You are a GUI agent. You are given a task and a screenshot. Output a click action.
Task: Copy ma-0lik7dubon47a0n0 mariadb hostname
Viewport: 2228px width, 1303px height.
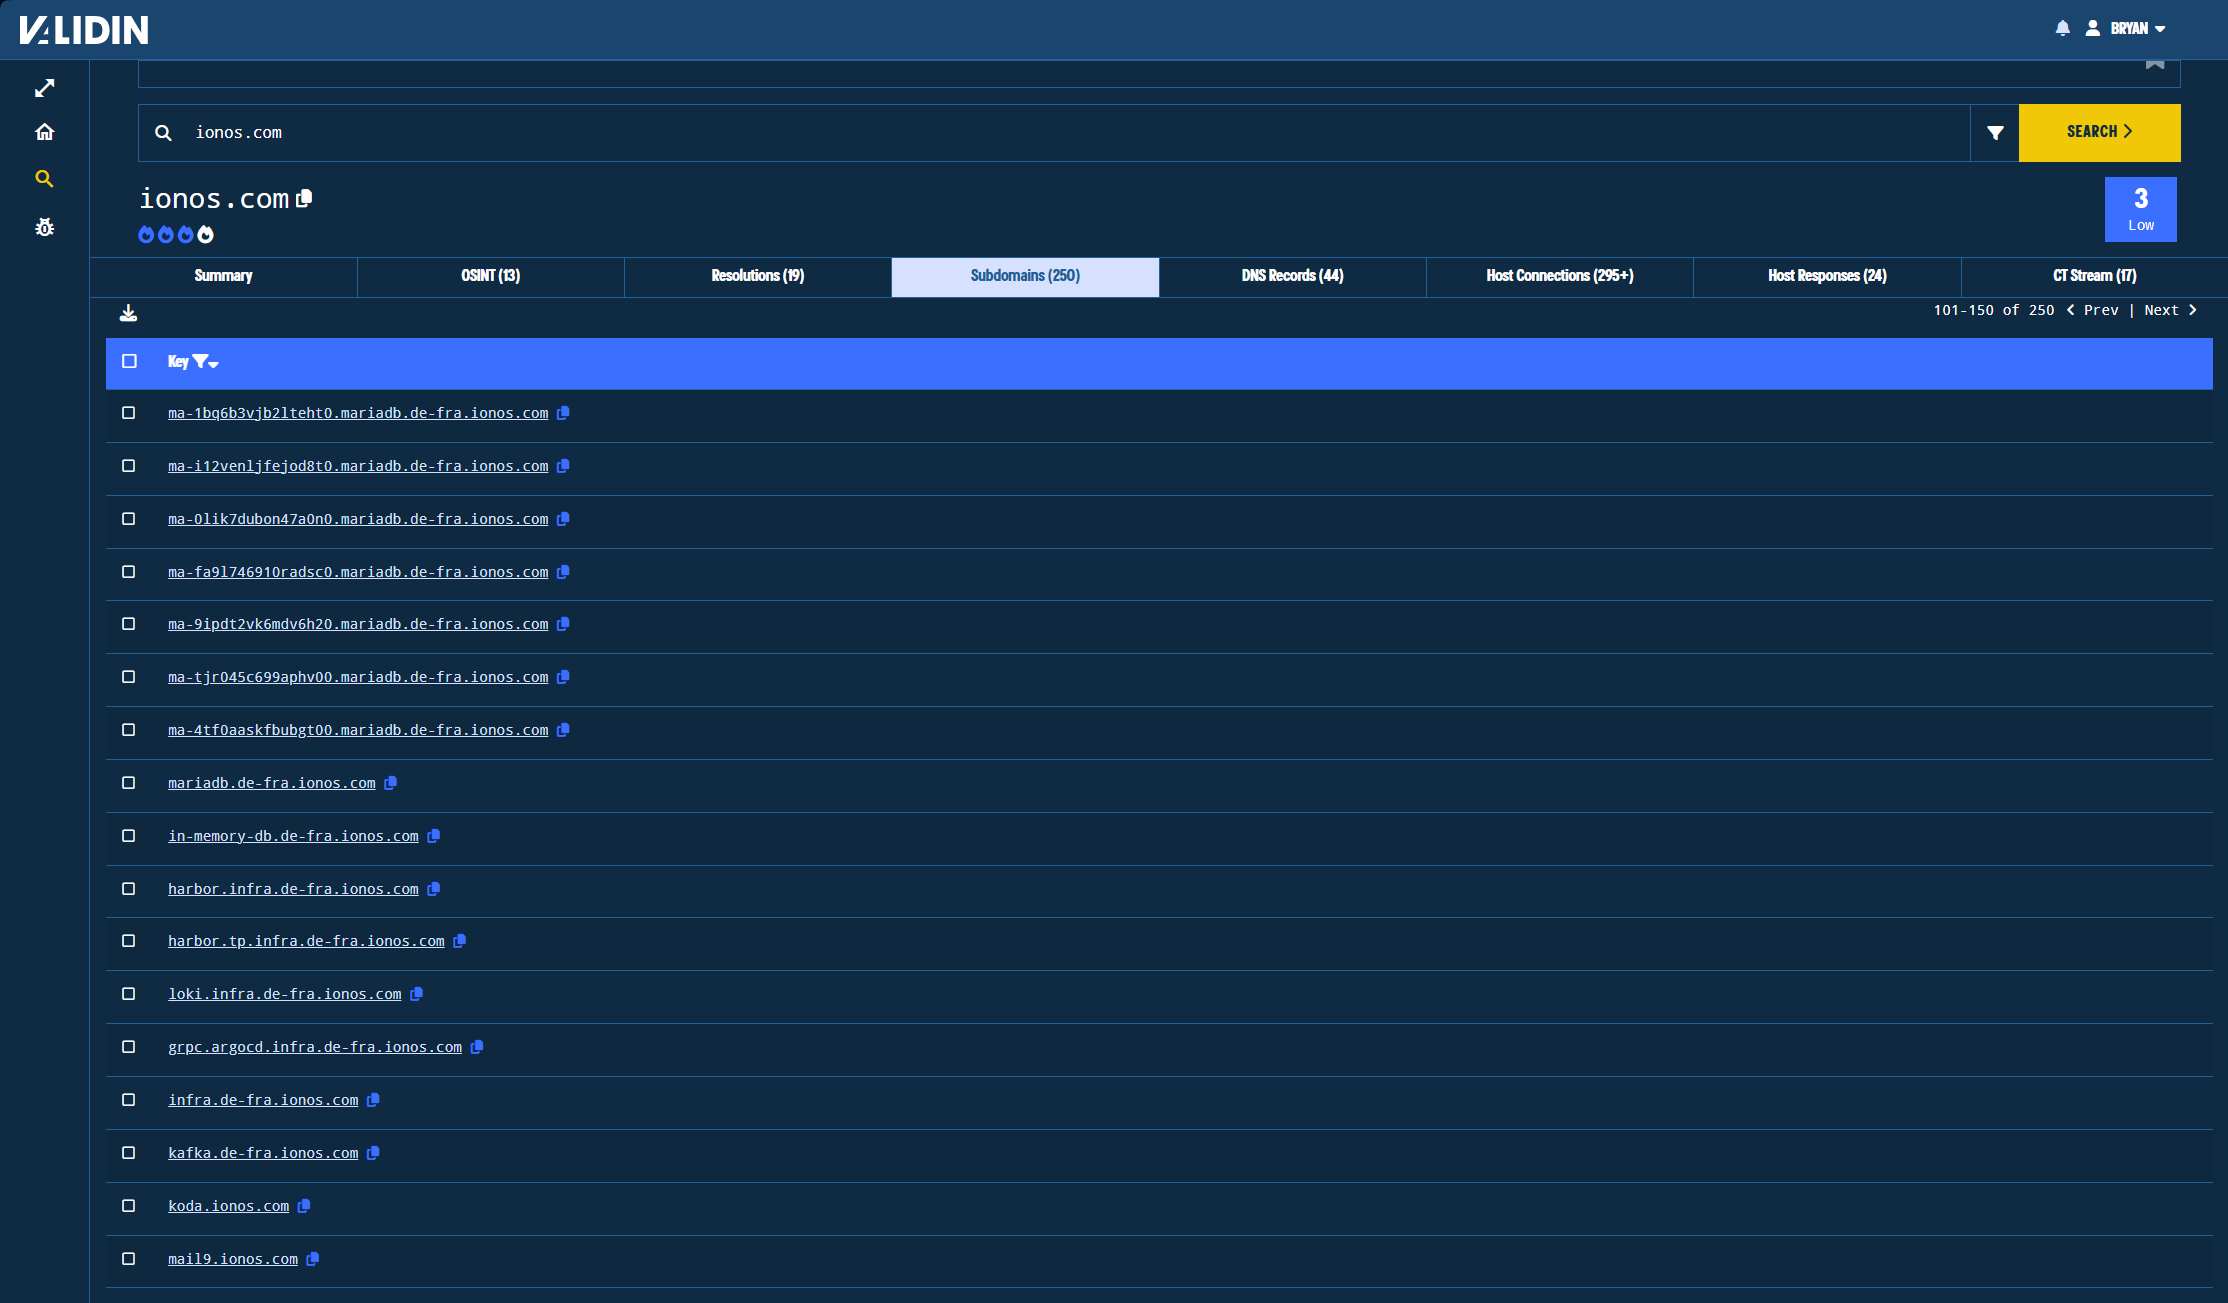[x=563, y=519]
